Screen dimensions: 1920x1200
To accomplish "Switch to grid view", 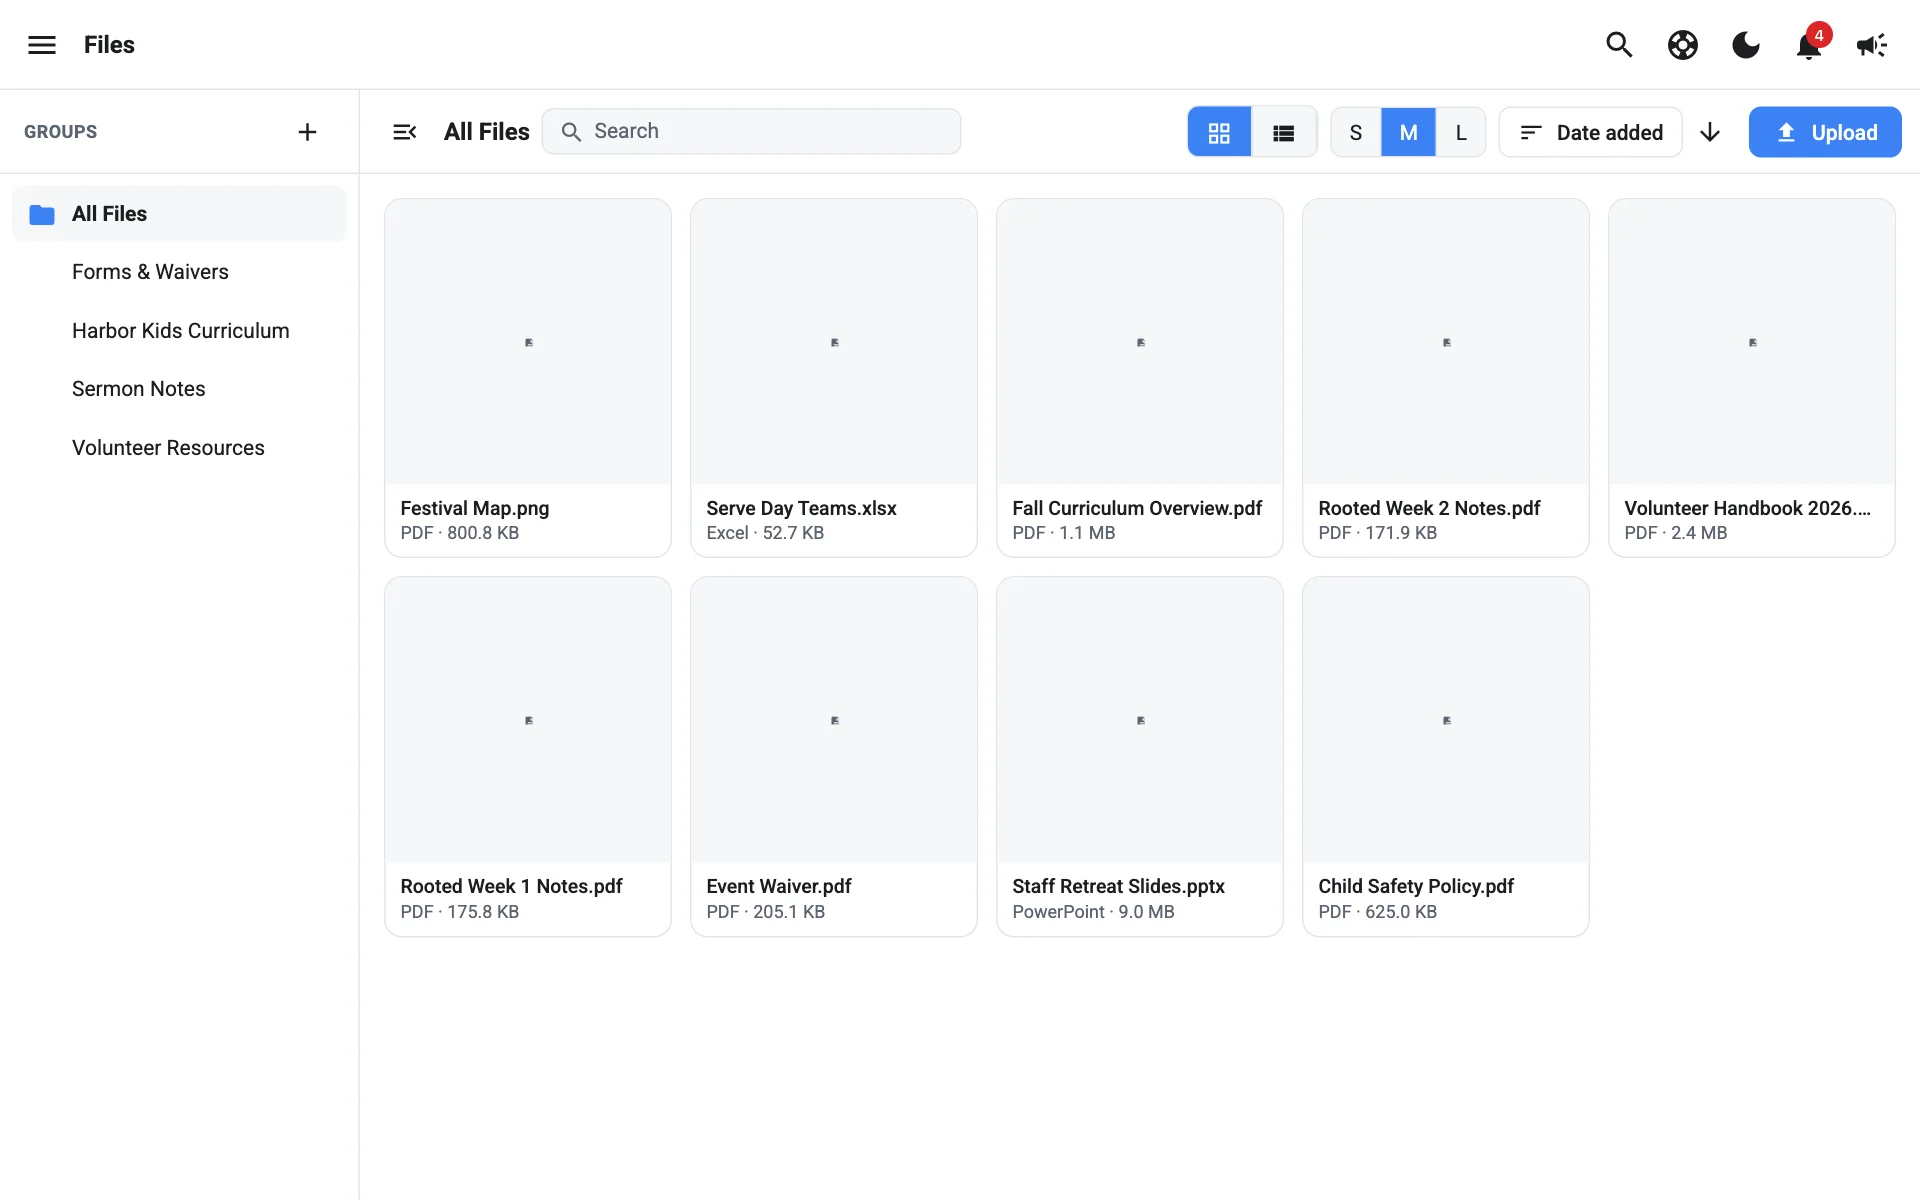I will tap(1219, 132).
